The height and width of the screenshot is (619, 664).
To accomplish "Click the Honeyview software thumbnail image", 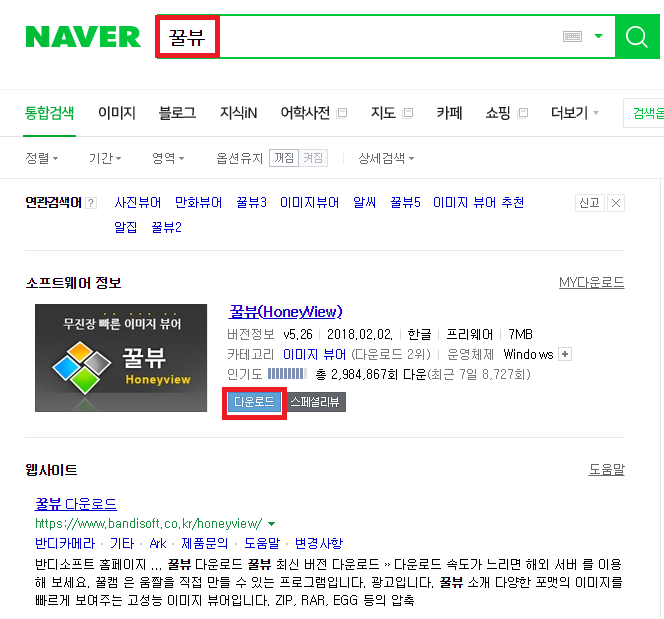I will pos(121,358).
